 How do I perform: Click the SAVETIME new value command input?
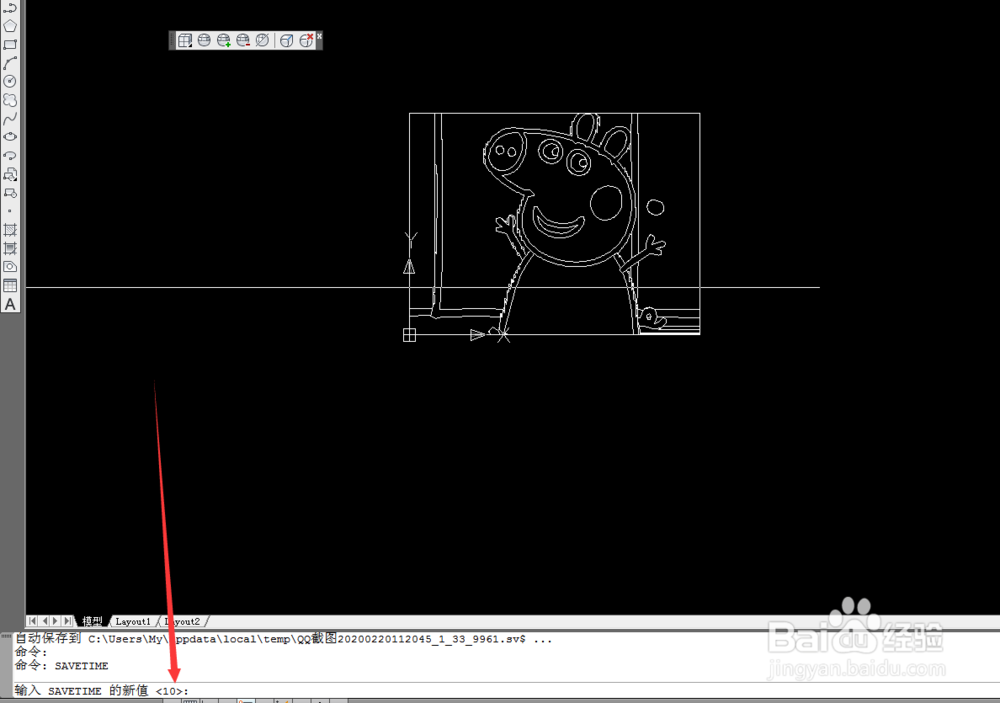(506, 690)
